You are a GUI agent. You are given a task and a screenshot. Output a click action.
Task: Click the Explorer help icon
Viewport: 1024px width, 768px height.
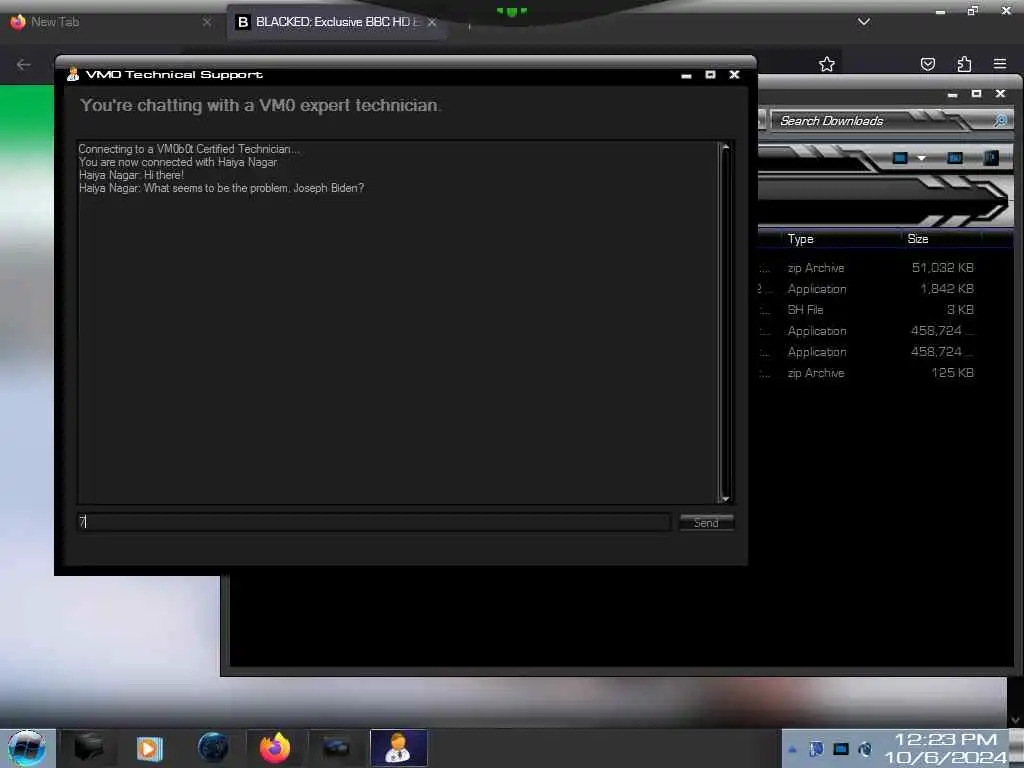[x=991, y=158]
